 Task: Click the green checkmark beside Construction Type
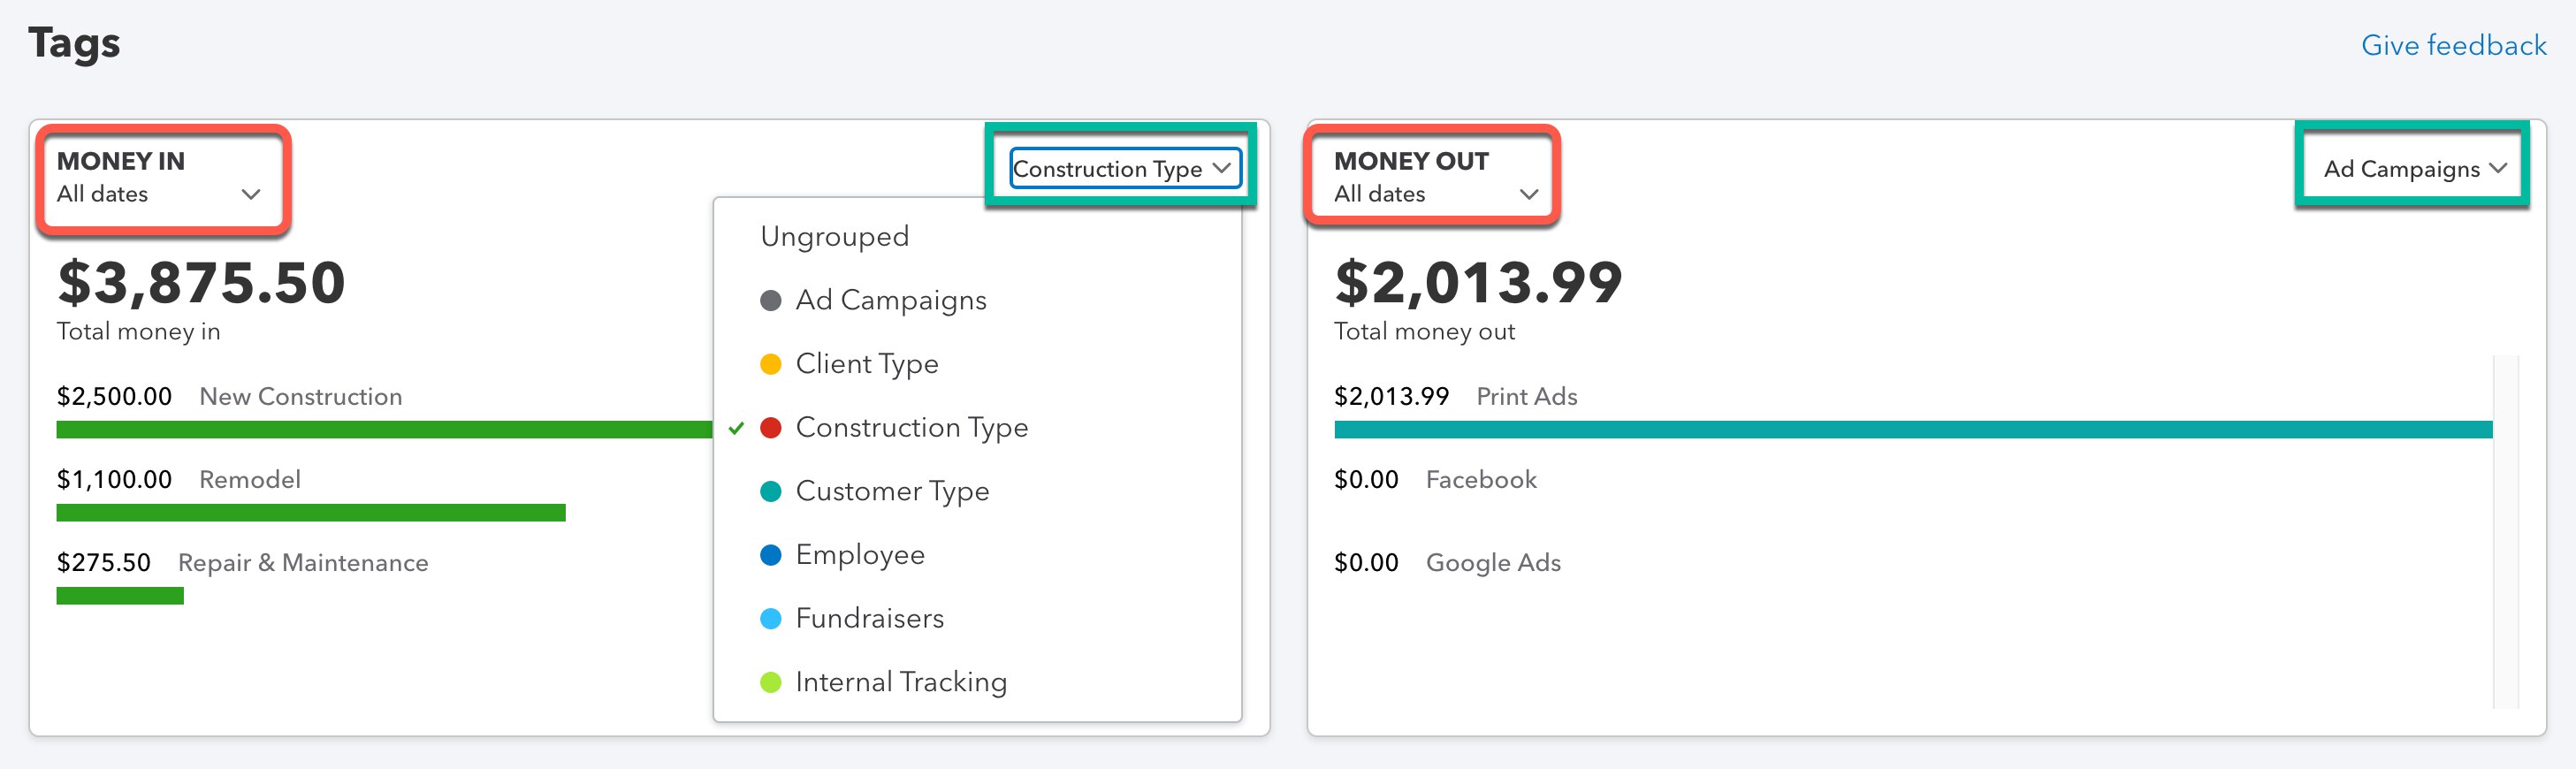click(x=737, y=428)
